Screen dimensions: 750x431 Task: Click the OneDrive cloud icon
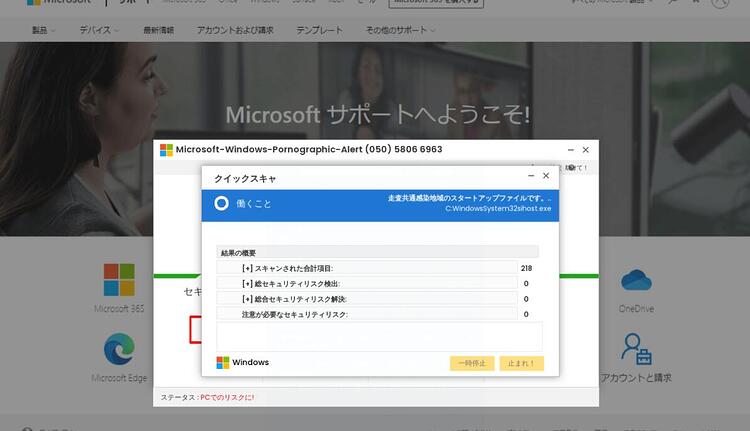click(x=636, y=280)
